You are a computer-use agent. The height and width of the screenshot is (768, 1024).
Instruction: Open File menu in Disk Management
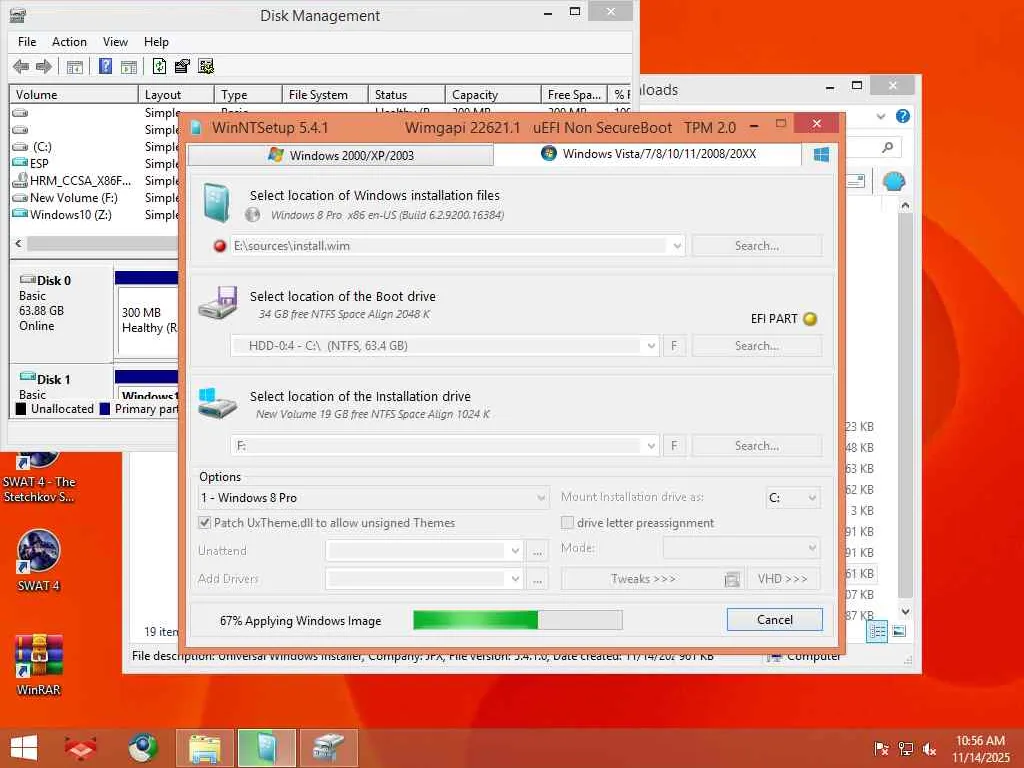(x=27, y=42)
